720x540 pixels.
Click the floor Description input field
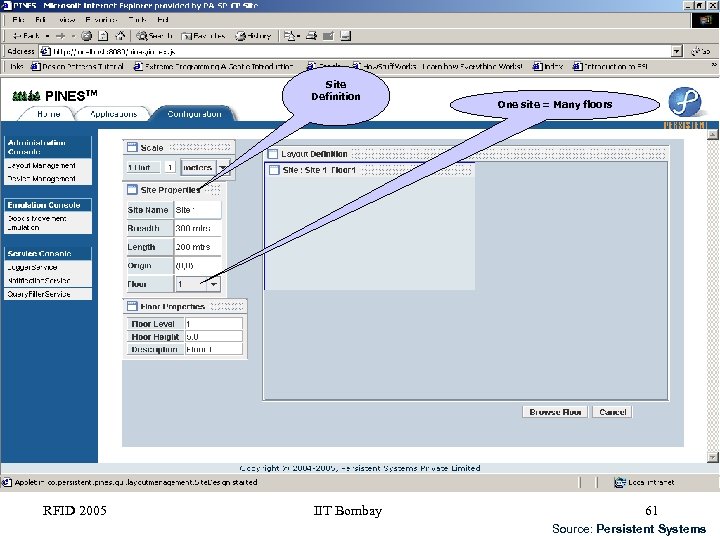pos(214,349)
